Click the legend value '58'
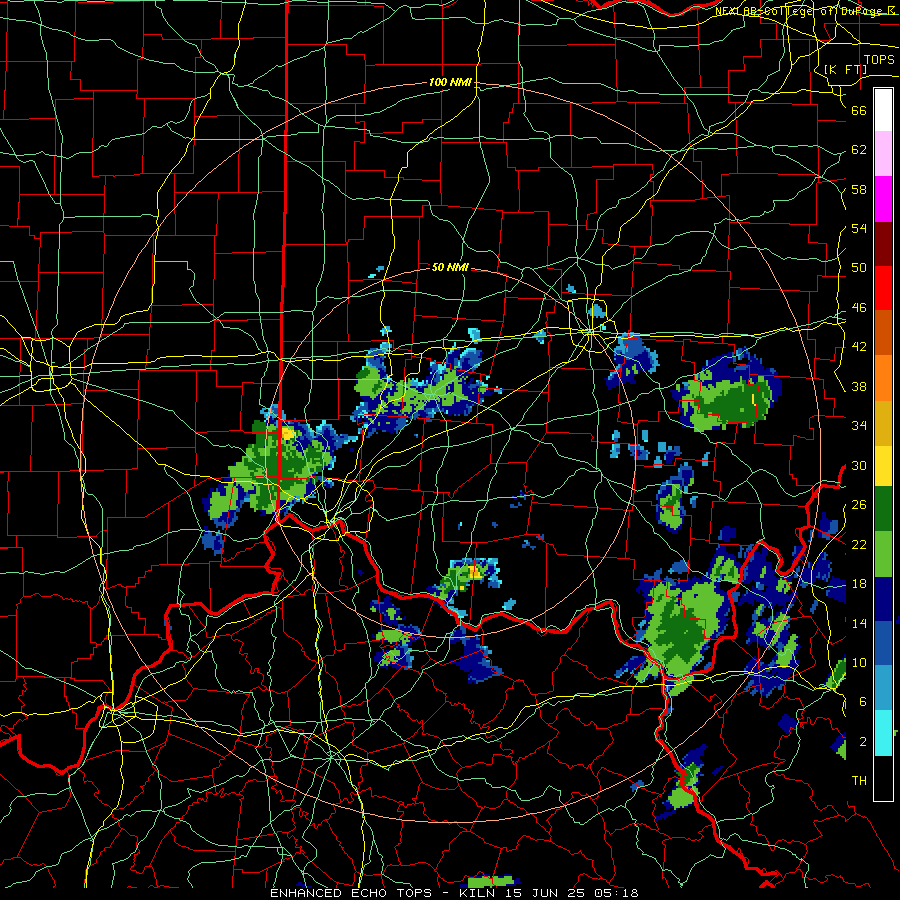Viewport: 900px width, 900px height. click(859, 189)
